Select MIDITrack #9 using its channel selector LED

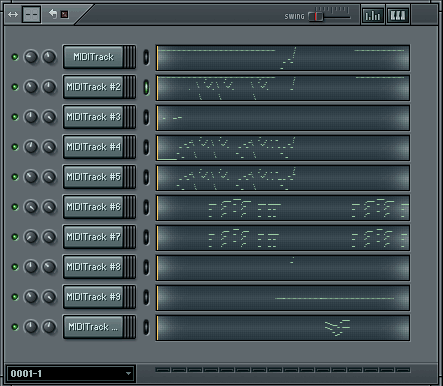146,297
